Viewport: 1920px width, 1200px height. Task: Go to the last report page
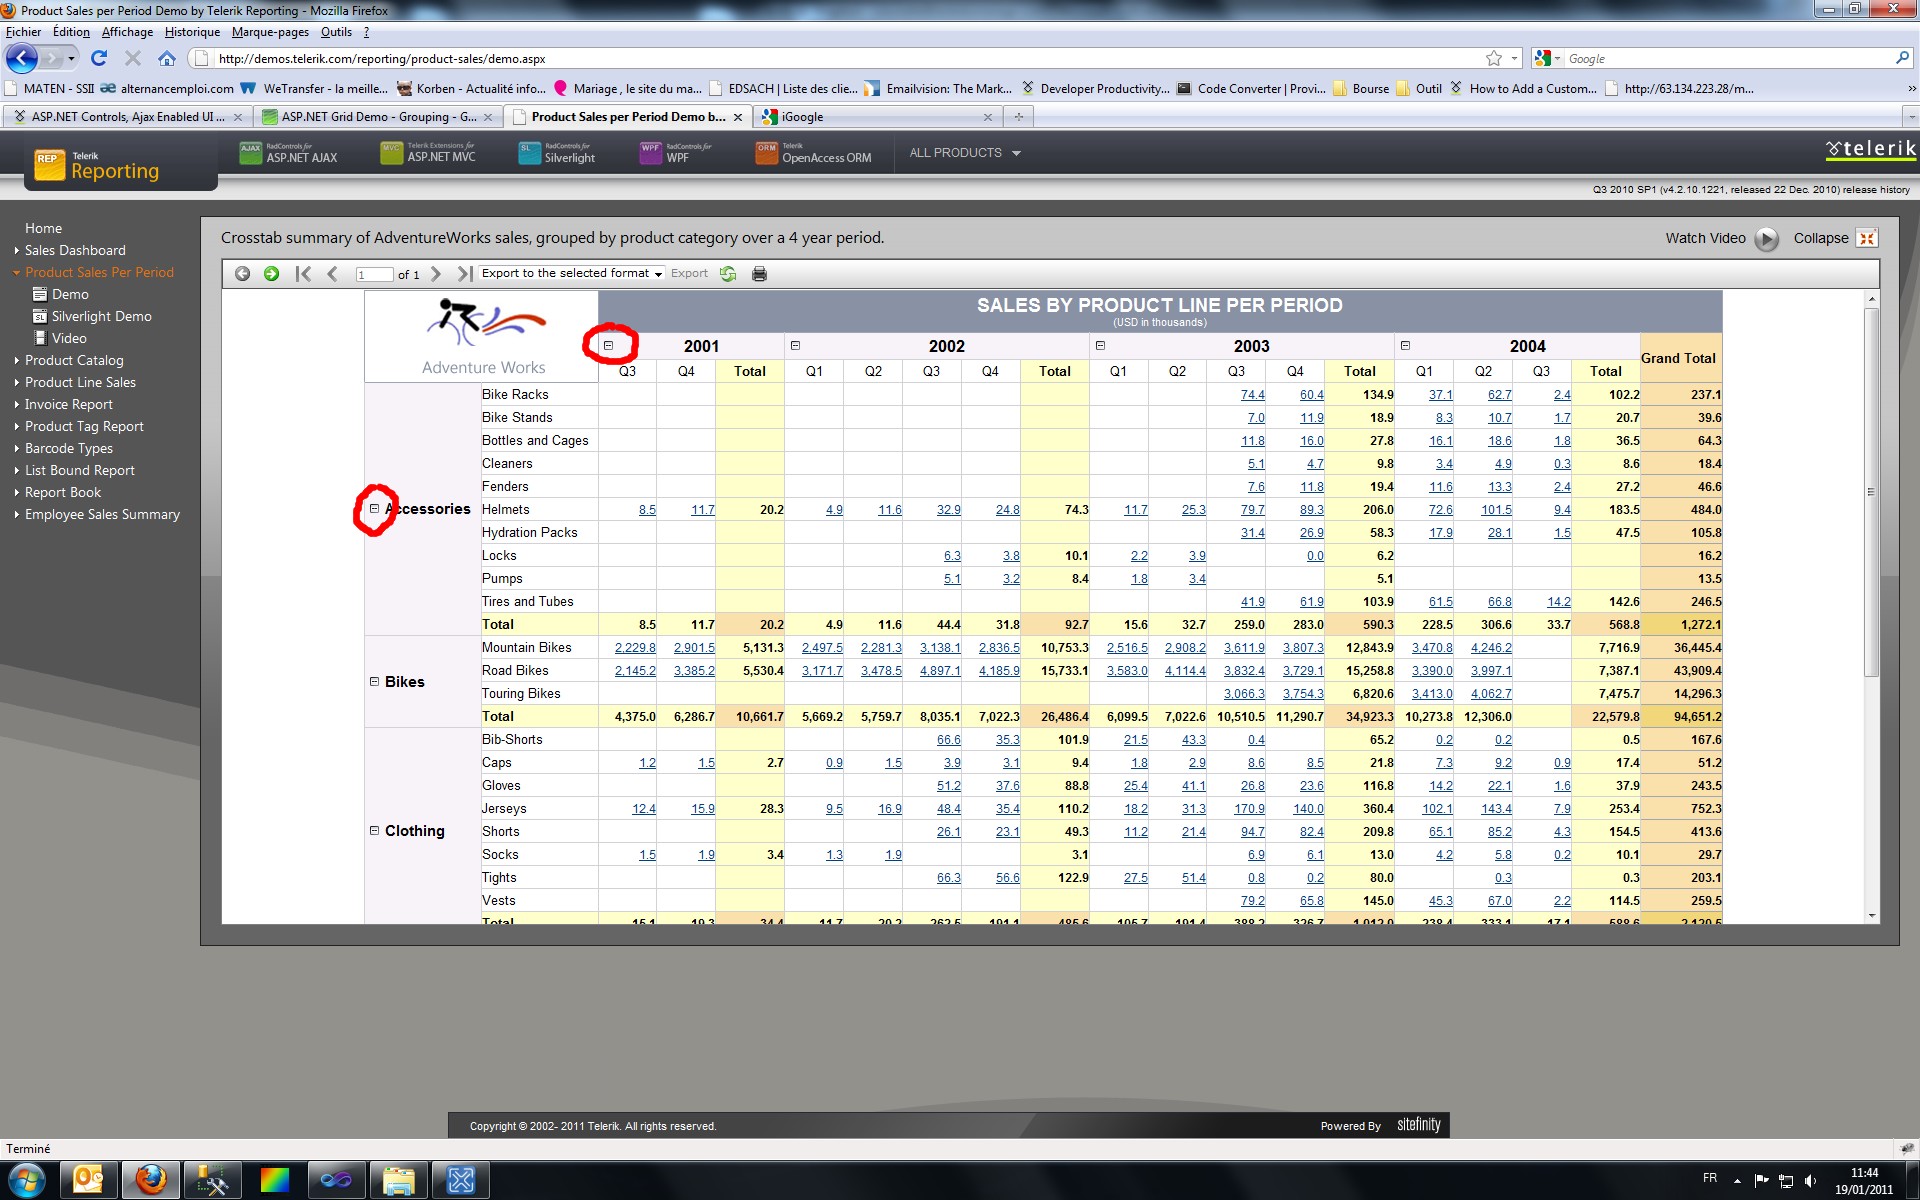pyautogui.click(x=464, y=274)
